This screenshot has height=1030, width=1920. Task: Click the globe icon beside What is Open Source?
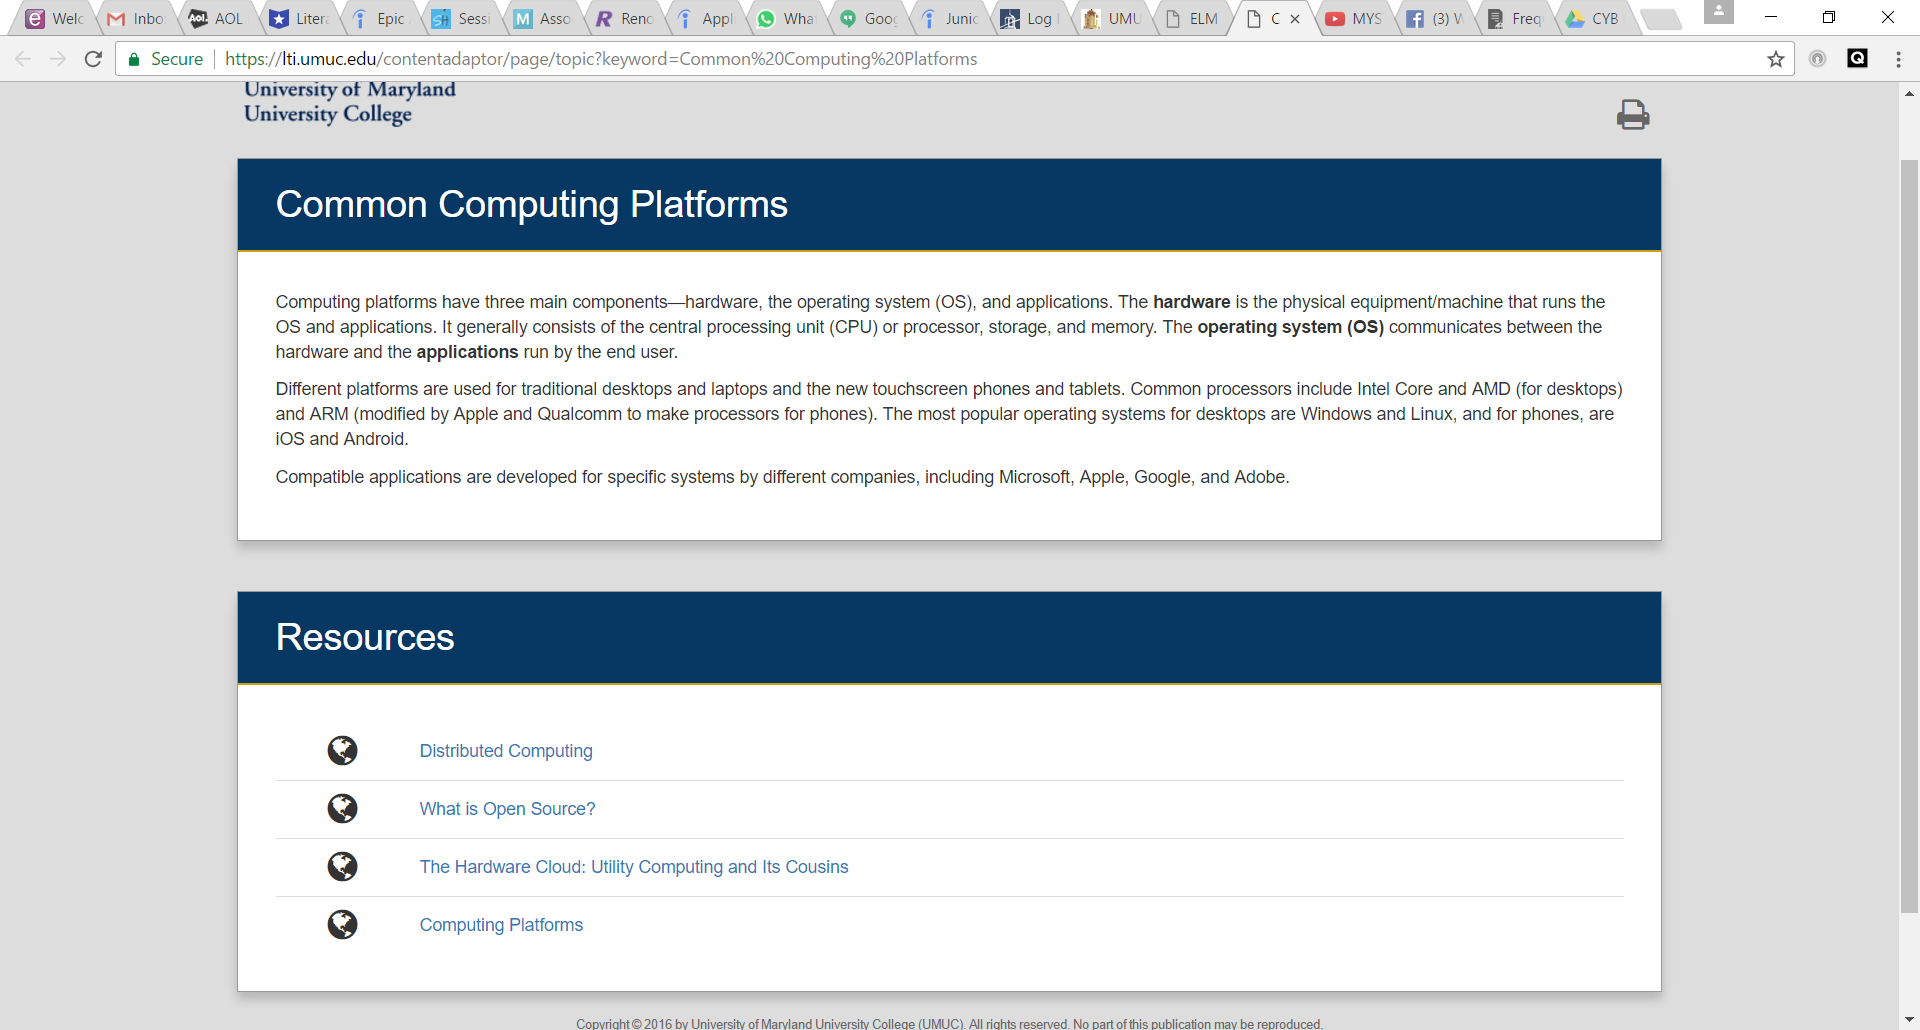point(342,809)
